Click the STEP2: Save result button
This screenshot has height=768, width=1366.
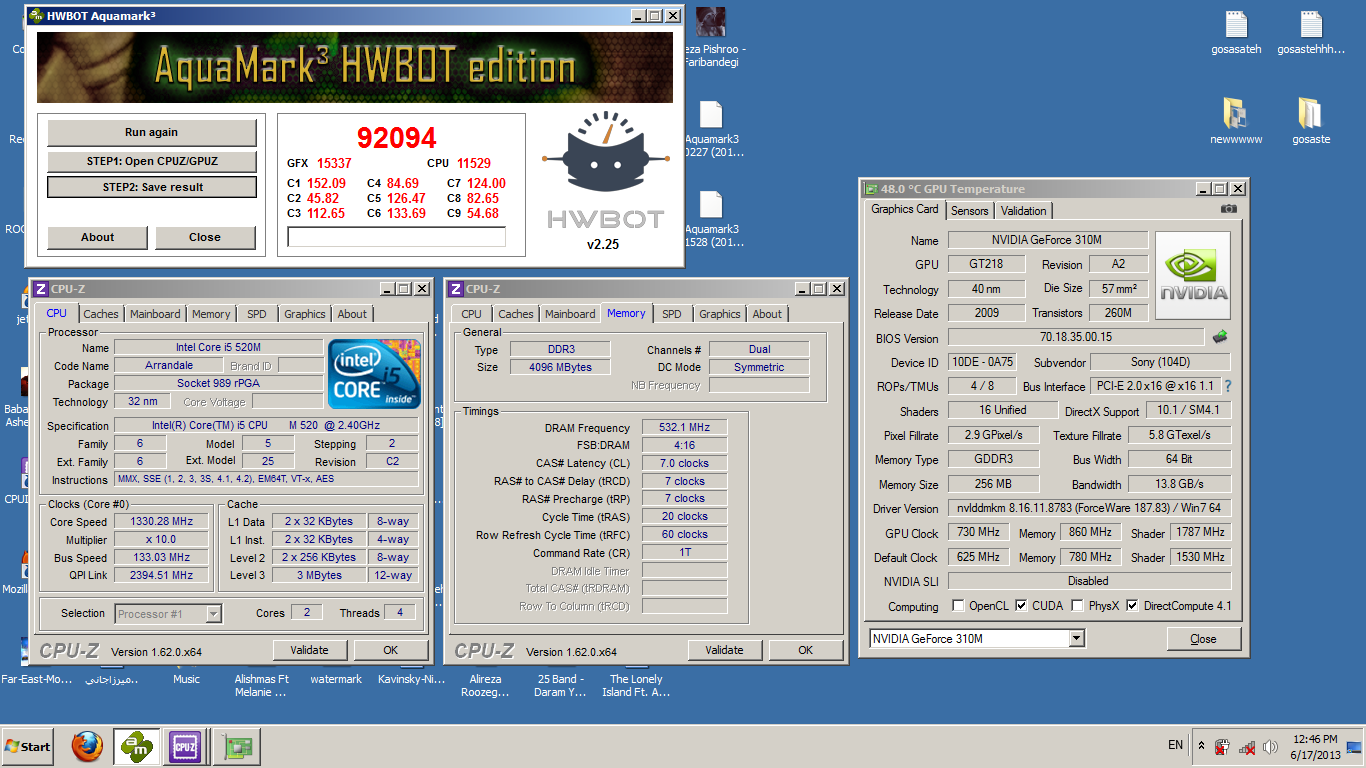pyautogui.click(x=152, y=187)
